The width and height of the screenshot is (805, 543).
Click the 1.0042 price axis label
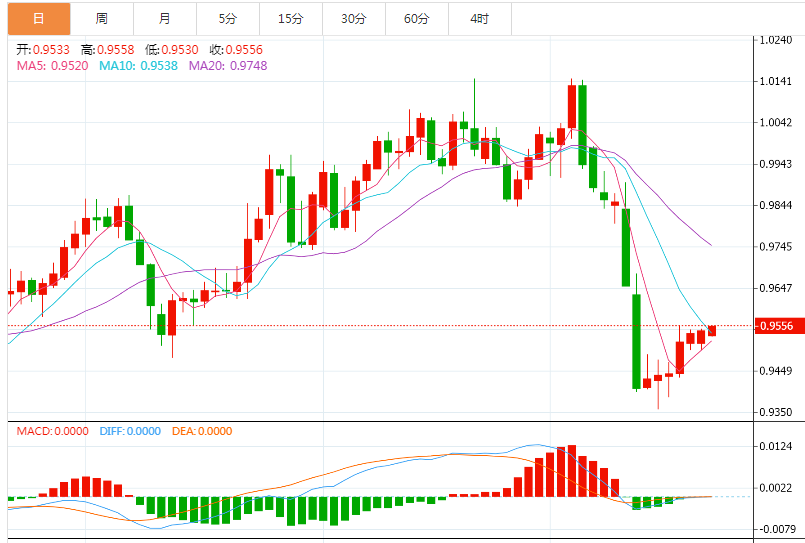pos(776,122)
